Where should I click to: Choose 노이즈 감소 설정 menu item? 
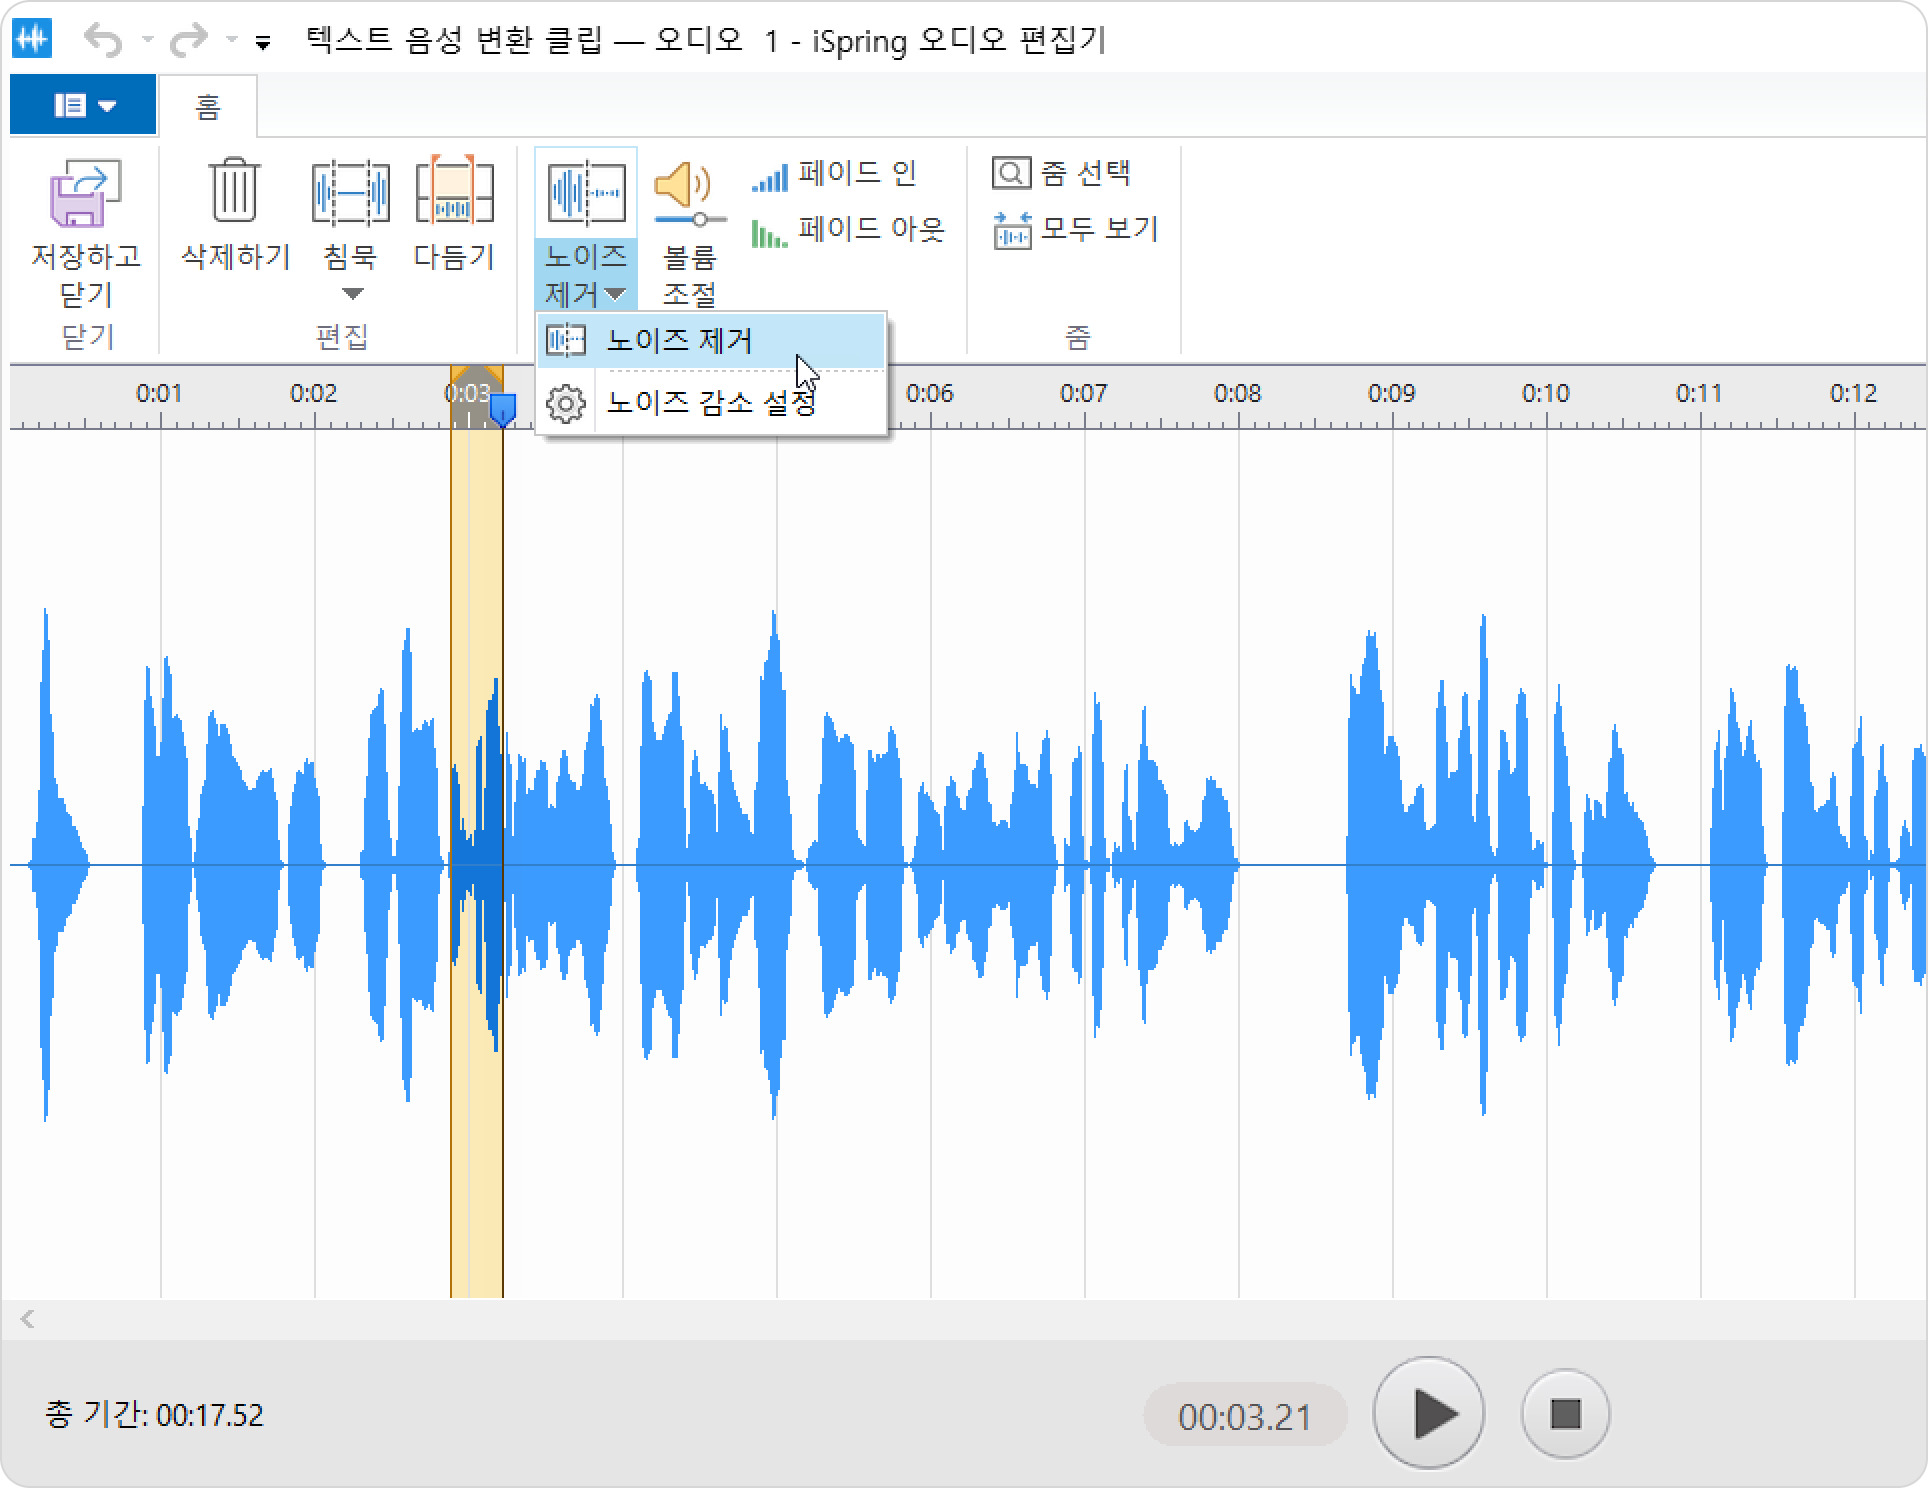click(711, 403)
